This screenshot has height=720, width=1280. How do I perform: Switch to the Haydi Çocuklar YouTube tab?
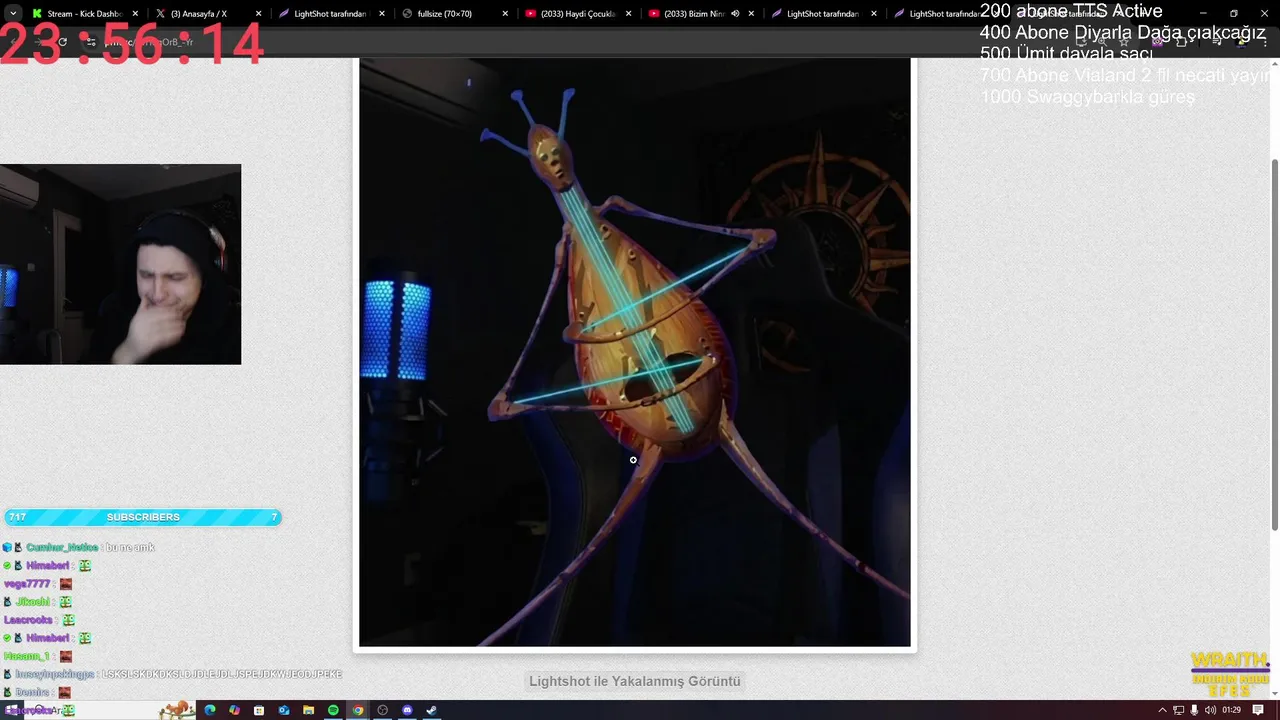(576, 14)
